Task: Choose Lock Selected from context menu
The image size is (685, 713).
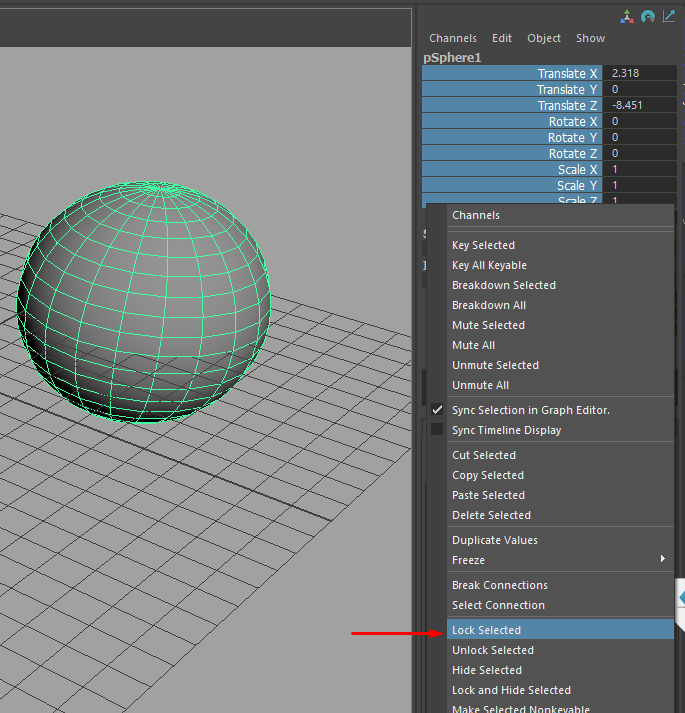Action: coord(486,630)
